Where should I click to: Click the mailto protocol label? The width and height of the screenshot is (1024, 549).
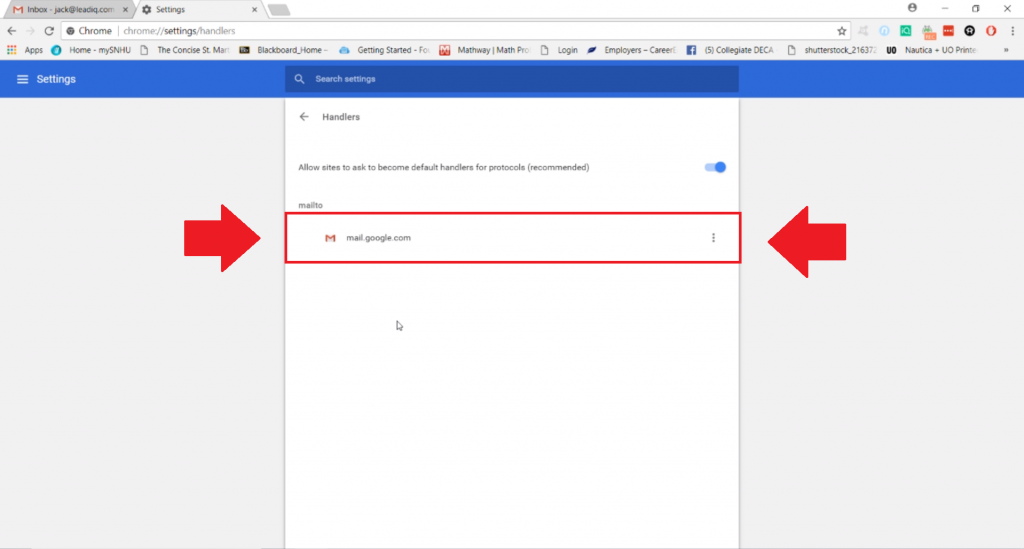pyautogui.click(x=310, y=205)
